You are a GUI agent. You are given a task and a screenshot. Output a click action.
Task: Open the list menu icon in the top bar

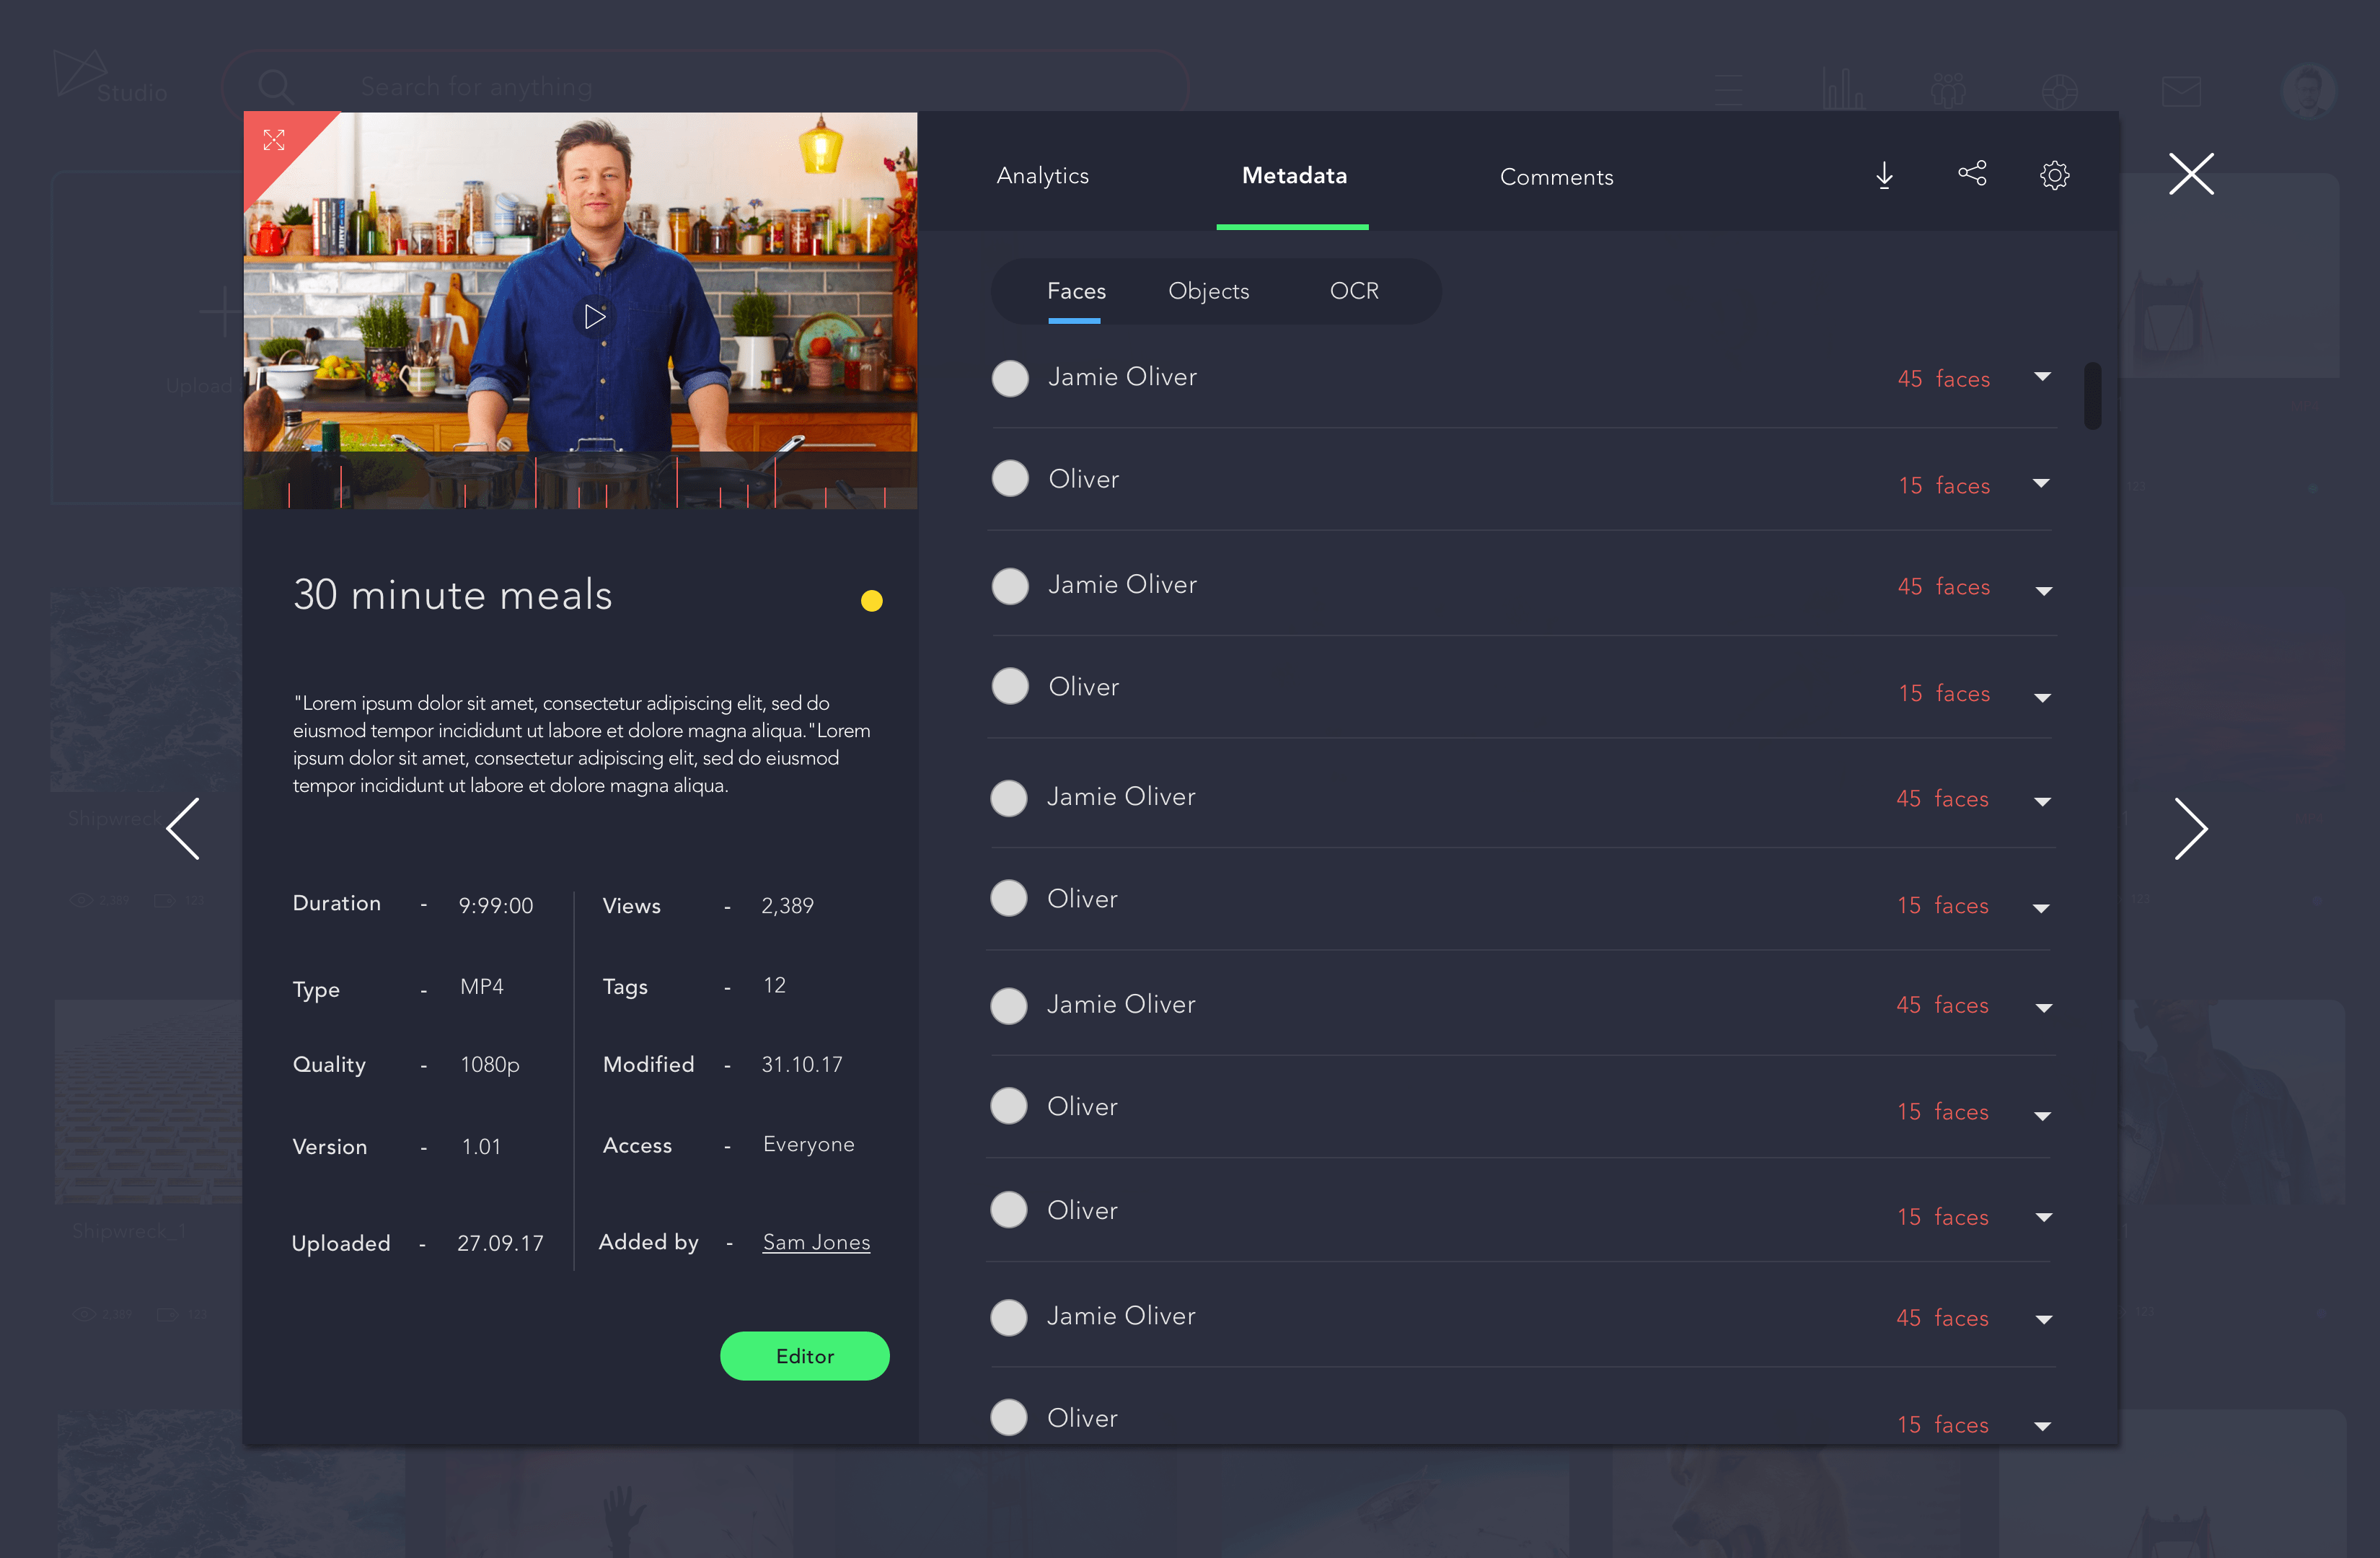coord(1729,90)
